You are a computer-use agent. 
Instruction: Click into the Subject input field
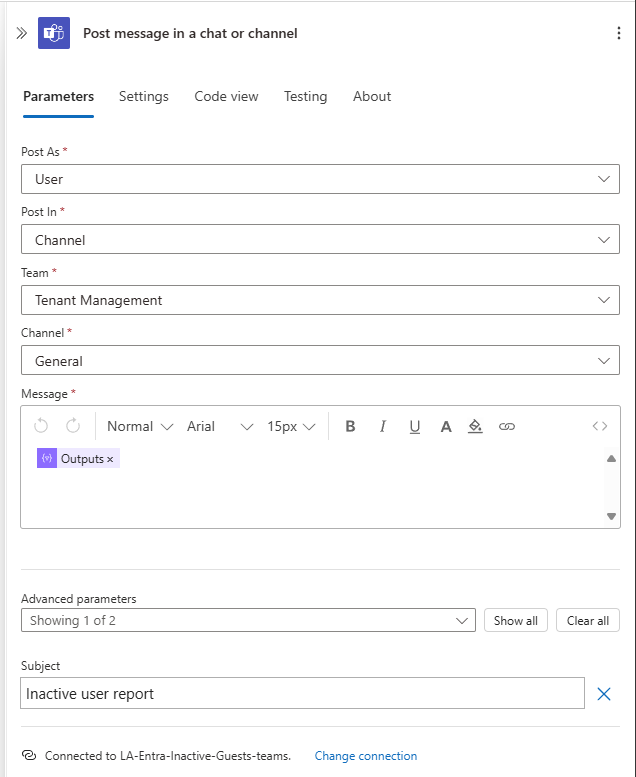(x=302, y=693)
